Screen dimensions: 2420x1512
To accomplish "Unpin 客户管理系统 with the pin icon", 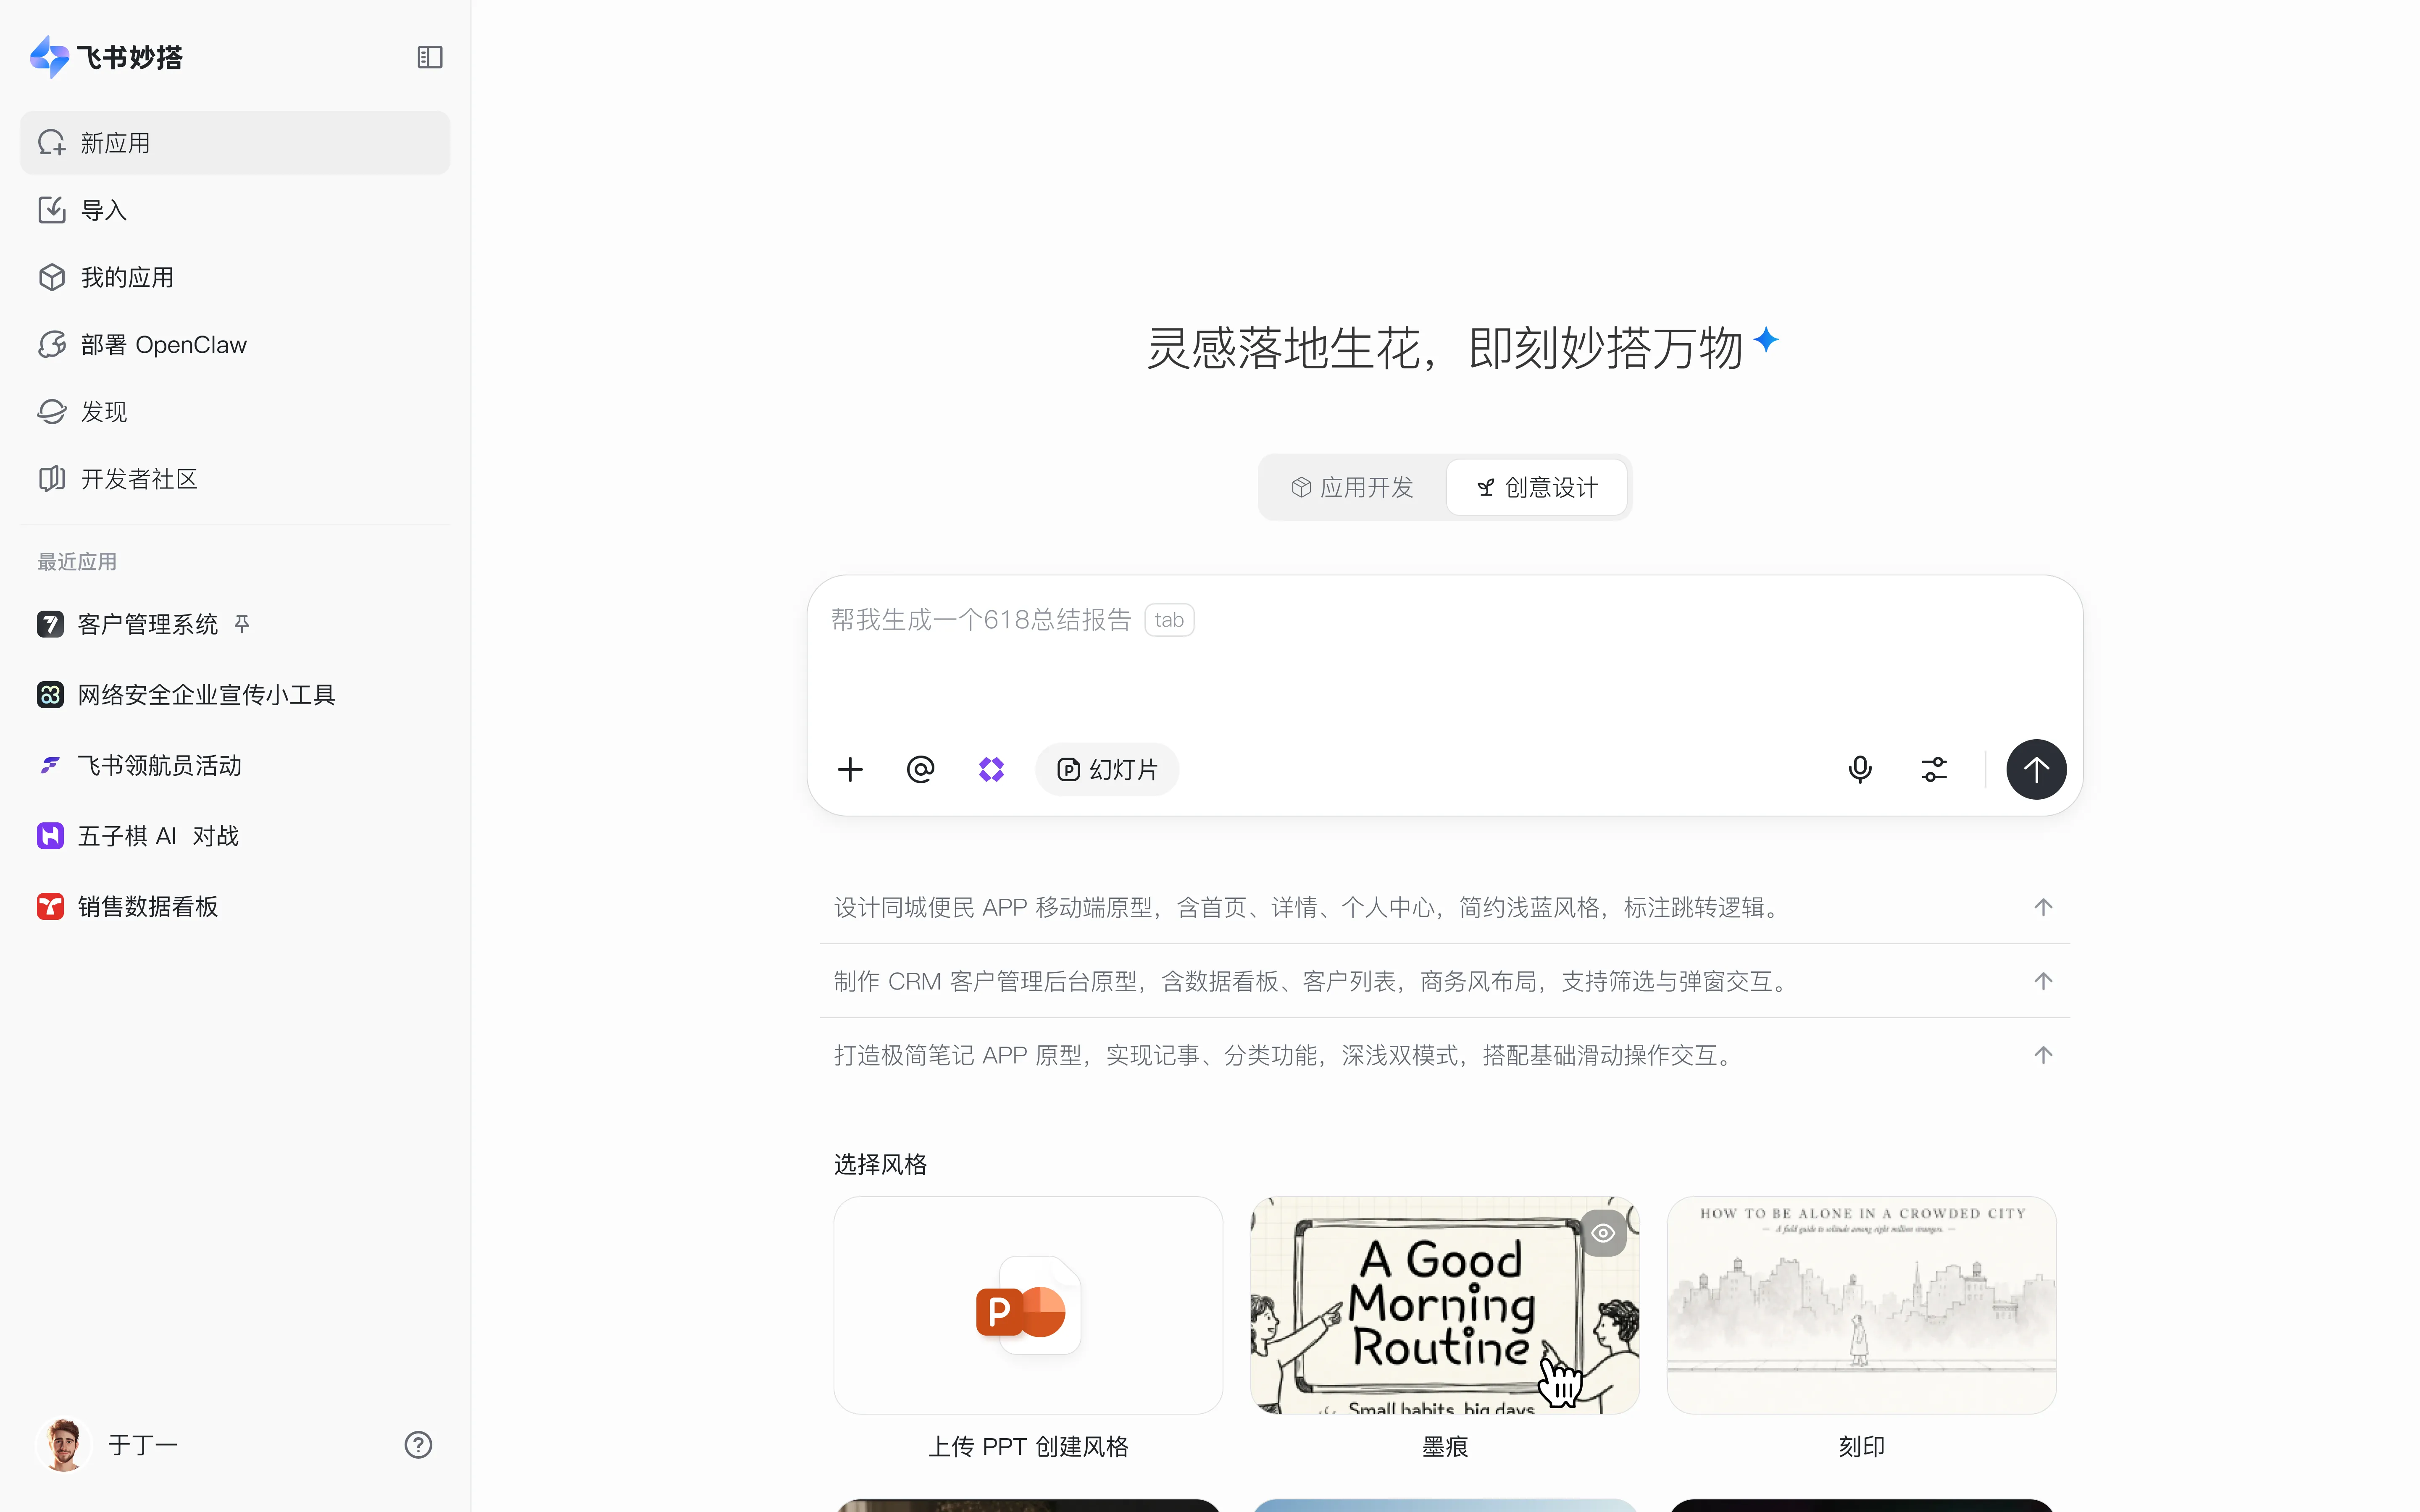I will point(242,624).
